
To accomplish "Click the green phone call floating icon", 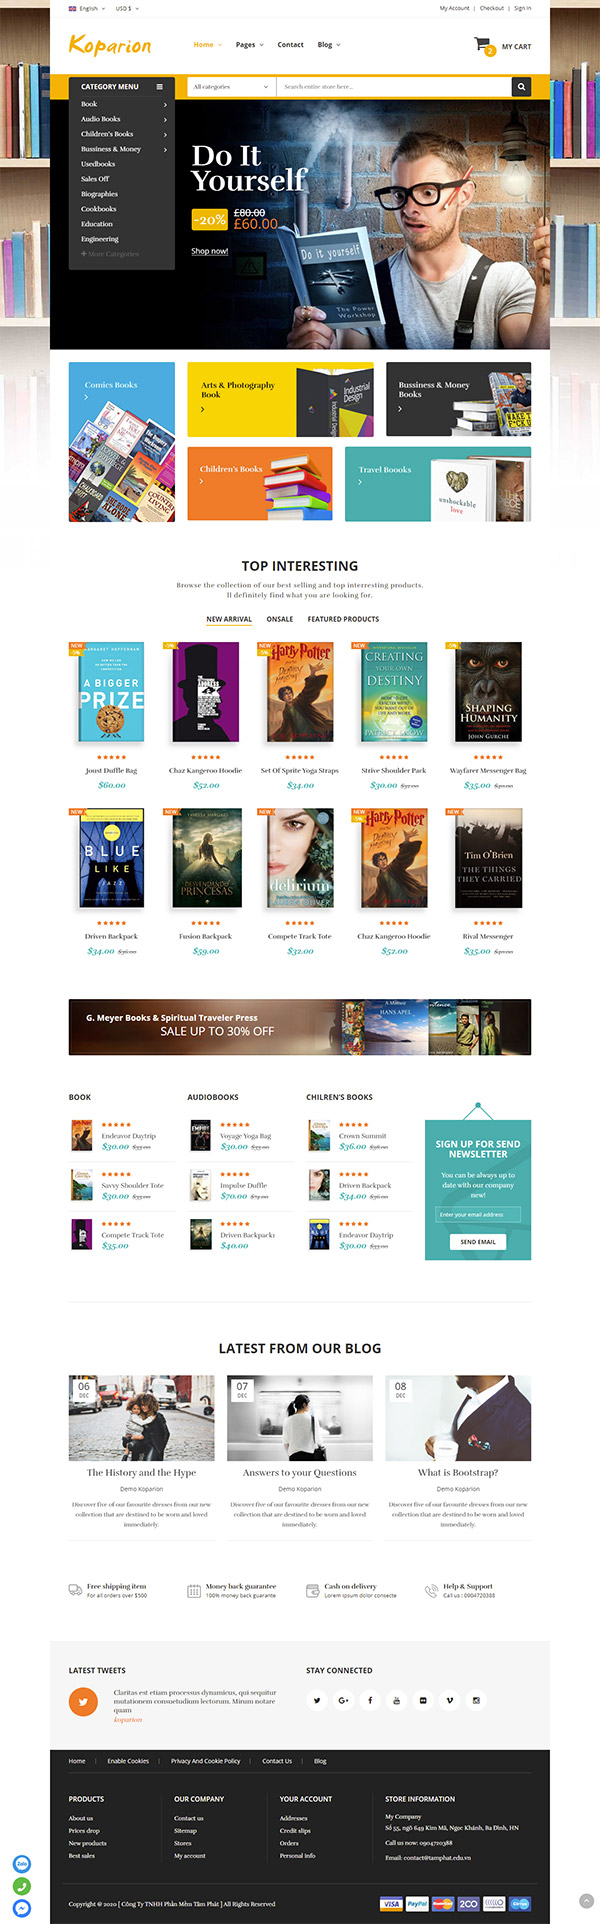I will (x=22, y=1886).
